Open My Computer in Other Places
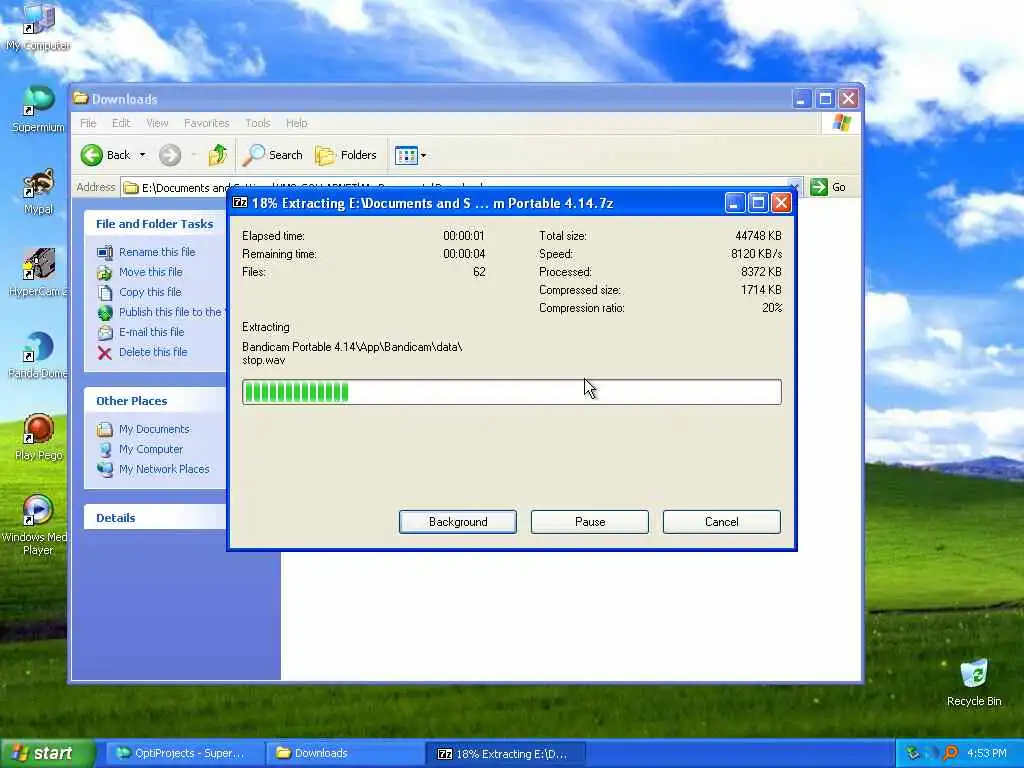The image size is (1024, 768). 151,449
